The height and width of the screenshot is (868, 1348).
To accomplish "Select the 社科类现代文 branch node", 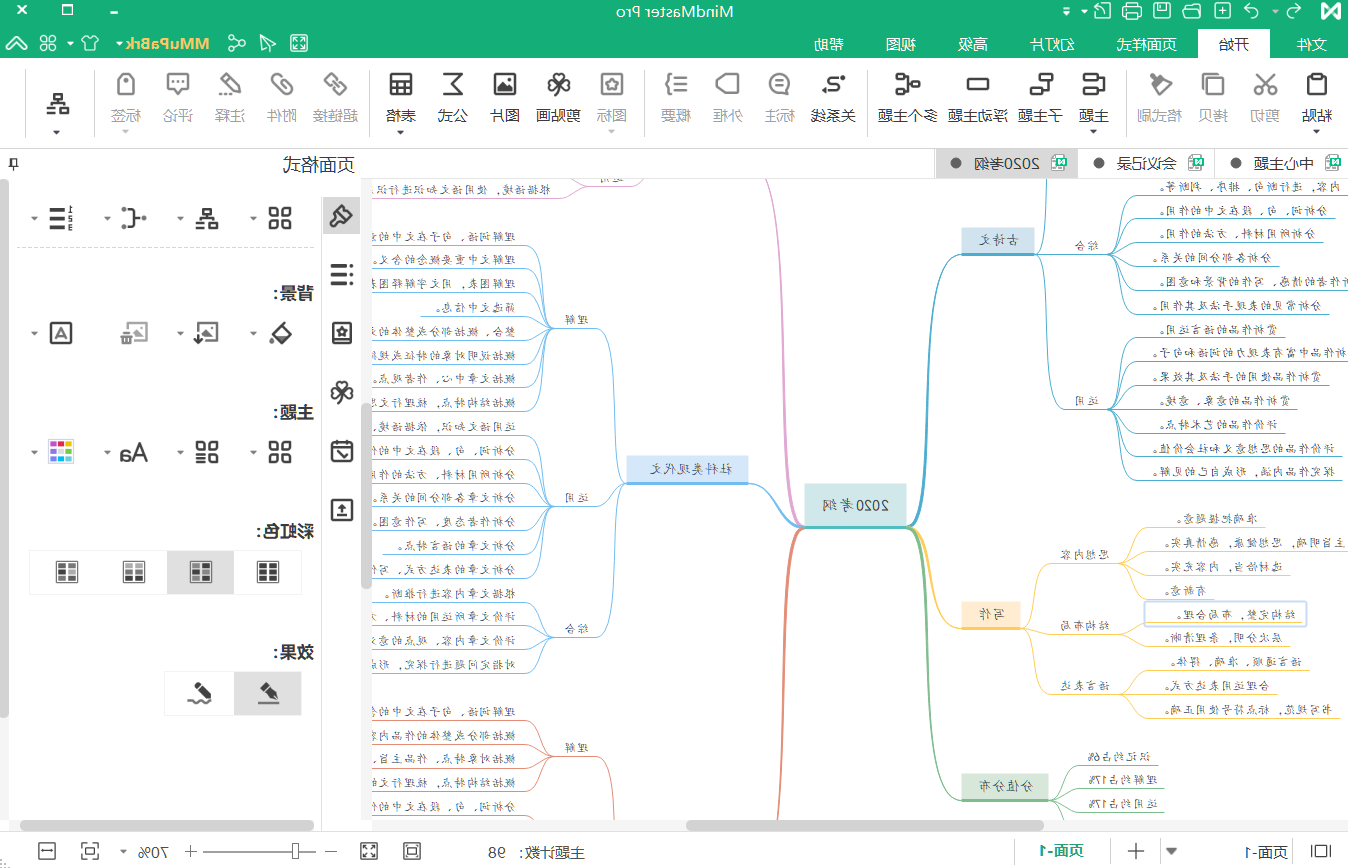I will 687,469.
